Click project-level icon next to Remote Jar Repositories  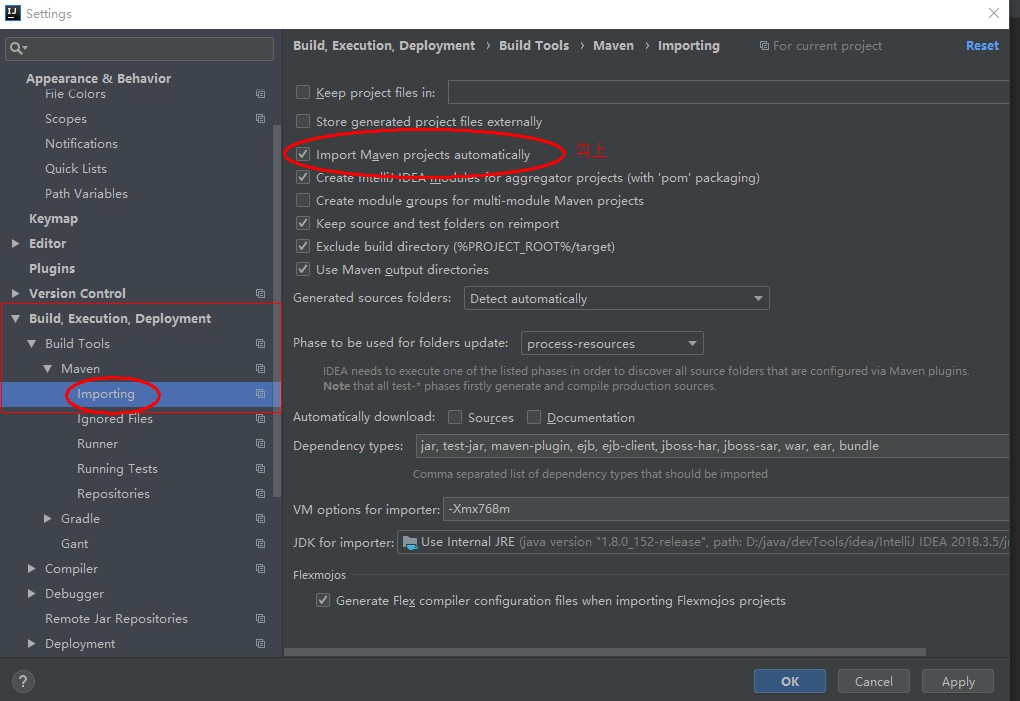point(260,618)
